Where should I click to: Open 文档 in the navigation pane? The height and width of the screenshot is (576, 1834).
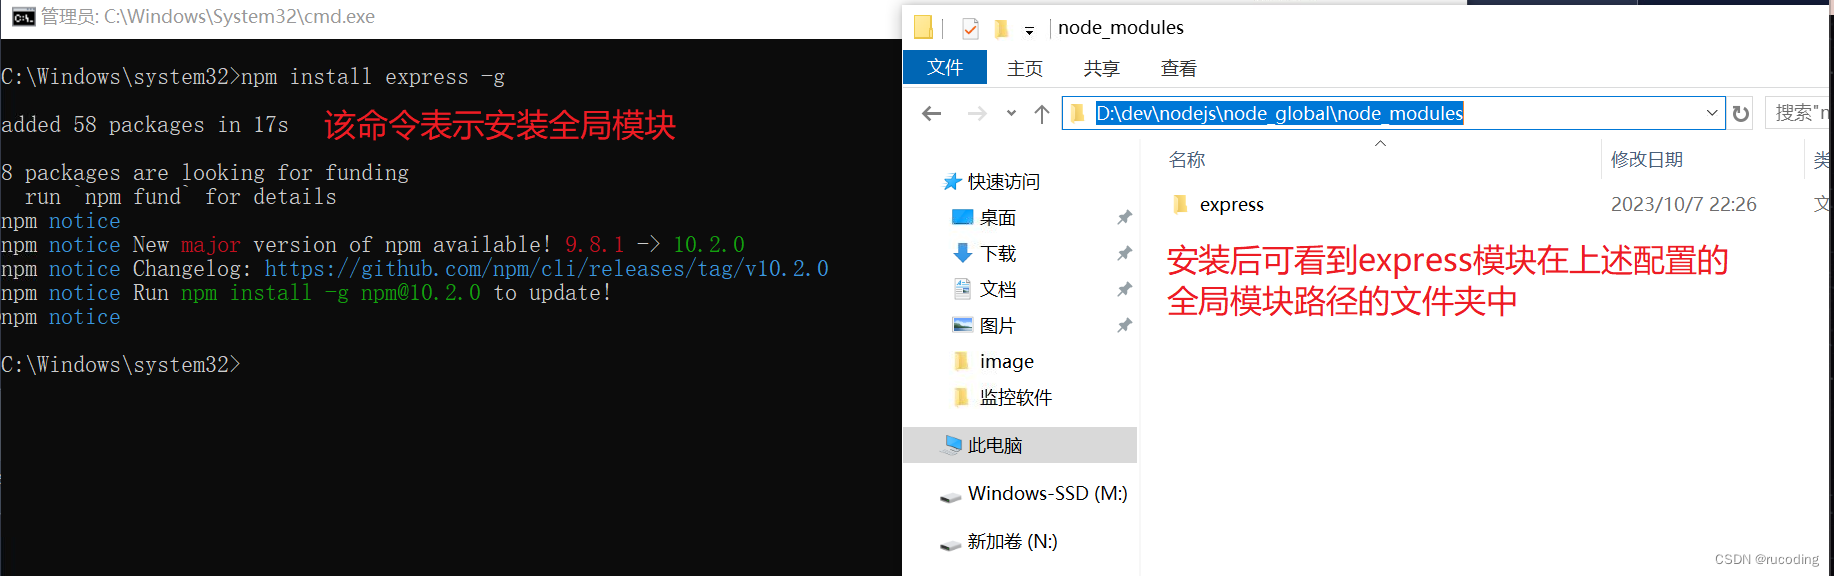coord(998,289)
